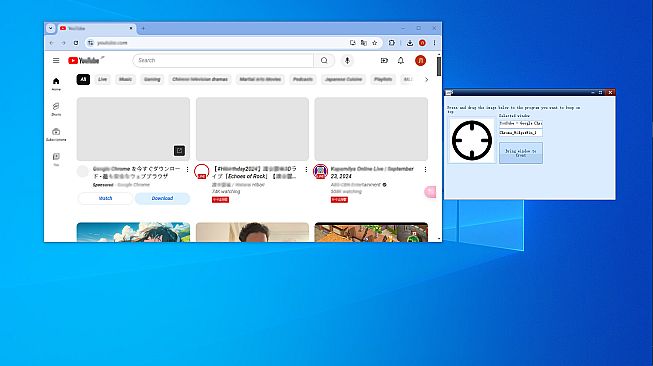Open the Echoes of Rock live video title

click(x=254, y=172)
